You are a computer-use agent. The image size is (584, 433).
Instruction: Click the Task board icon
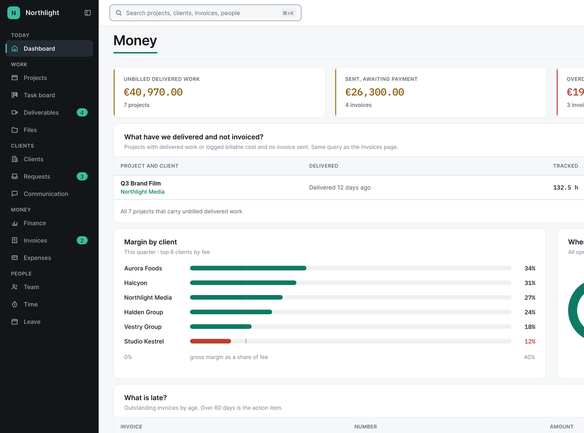click(15, 95)
